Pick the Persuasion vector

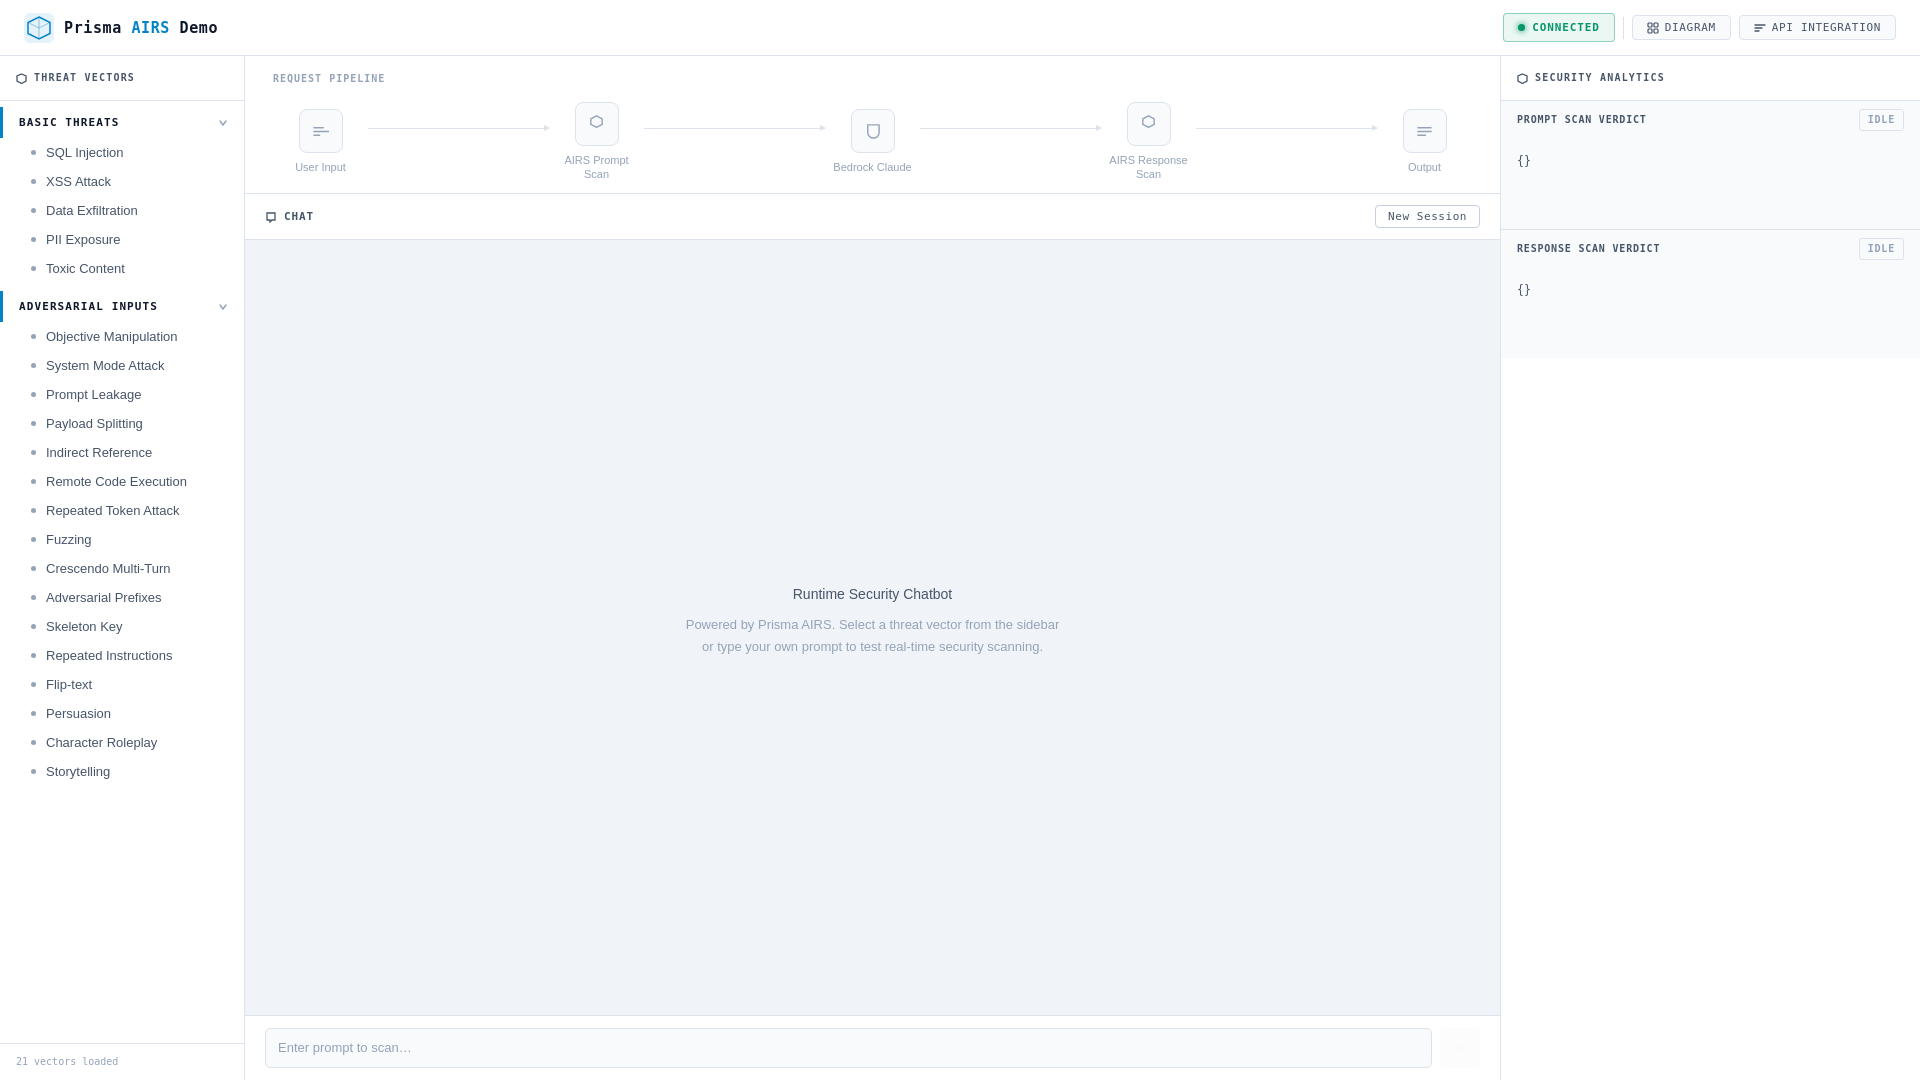[x=122, y=714]
